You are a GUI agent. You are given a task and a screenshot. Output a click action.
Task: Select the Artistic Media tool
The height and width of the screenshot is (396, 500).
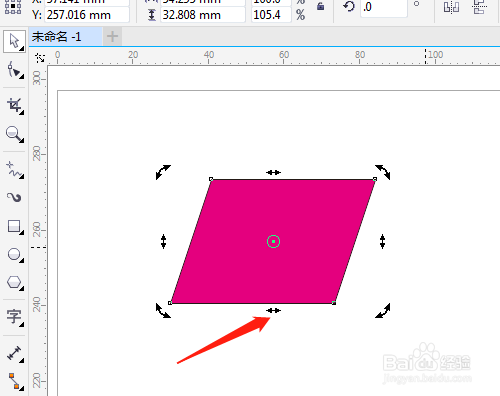(15, 197)
